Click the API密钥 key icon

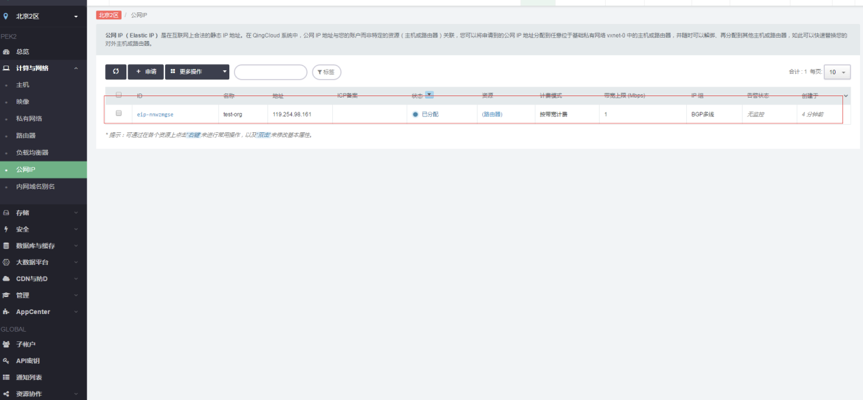[7, 360]
